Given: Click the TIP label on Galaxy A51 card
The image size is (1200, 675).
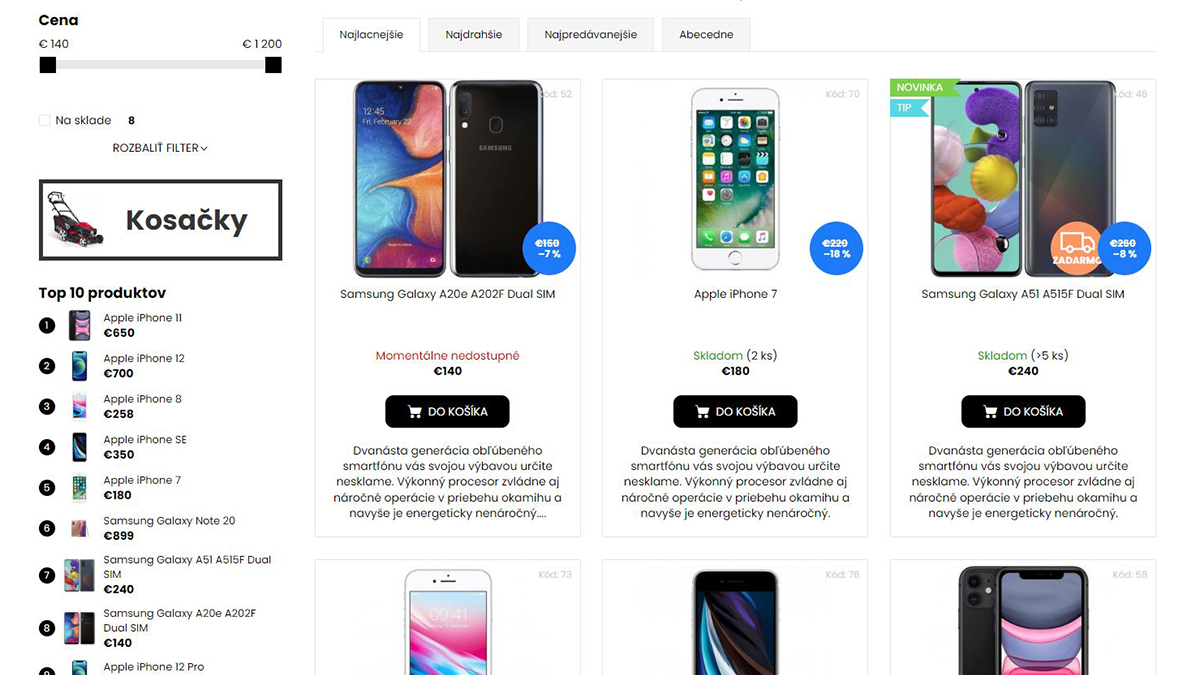Looking at the screenshot, I should tap(906, 108).
